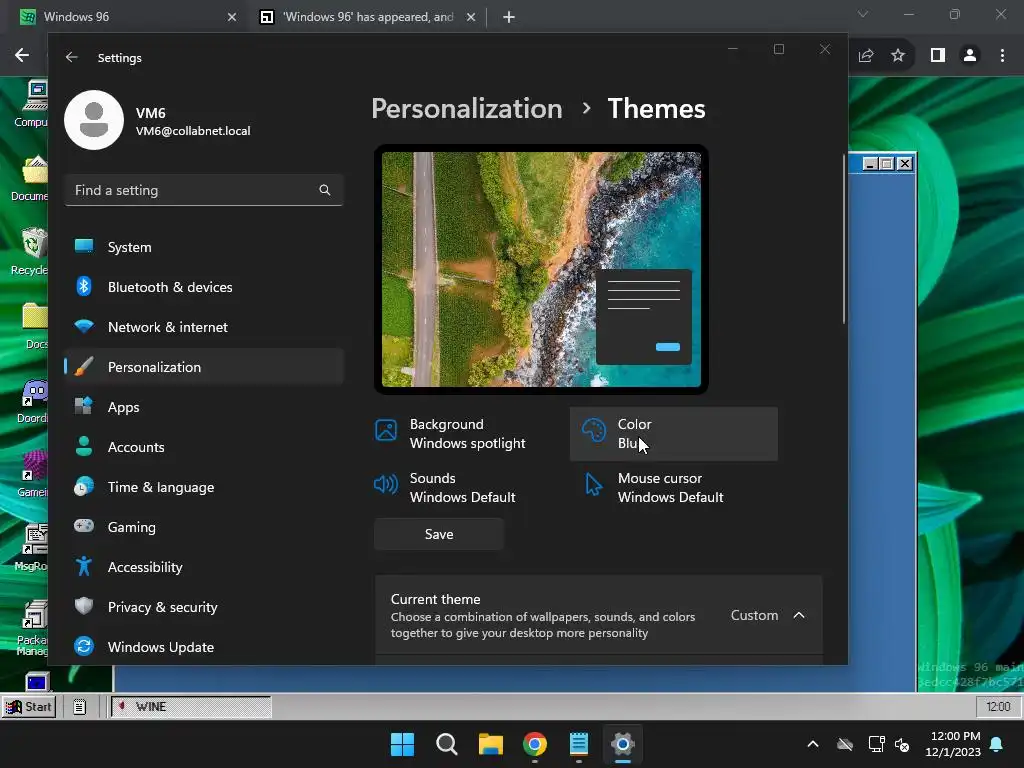
Task: Click the VM6 user avatar
Action: point(94,120)
